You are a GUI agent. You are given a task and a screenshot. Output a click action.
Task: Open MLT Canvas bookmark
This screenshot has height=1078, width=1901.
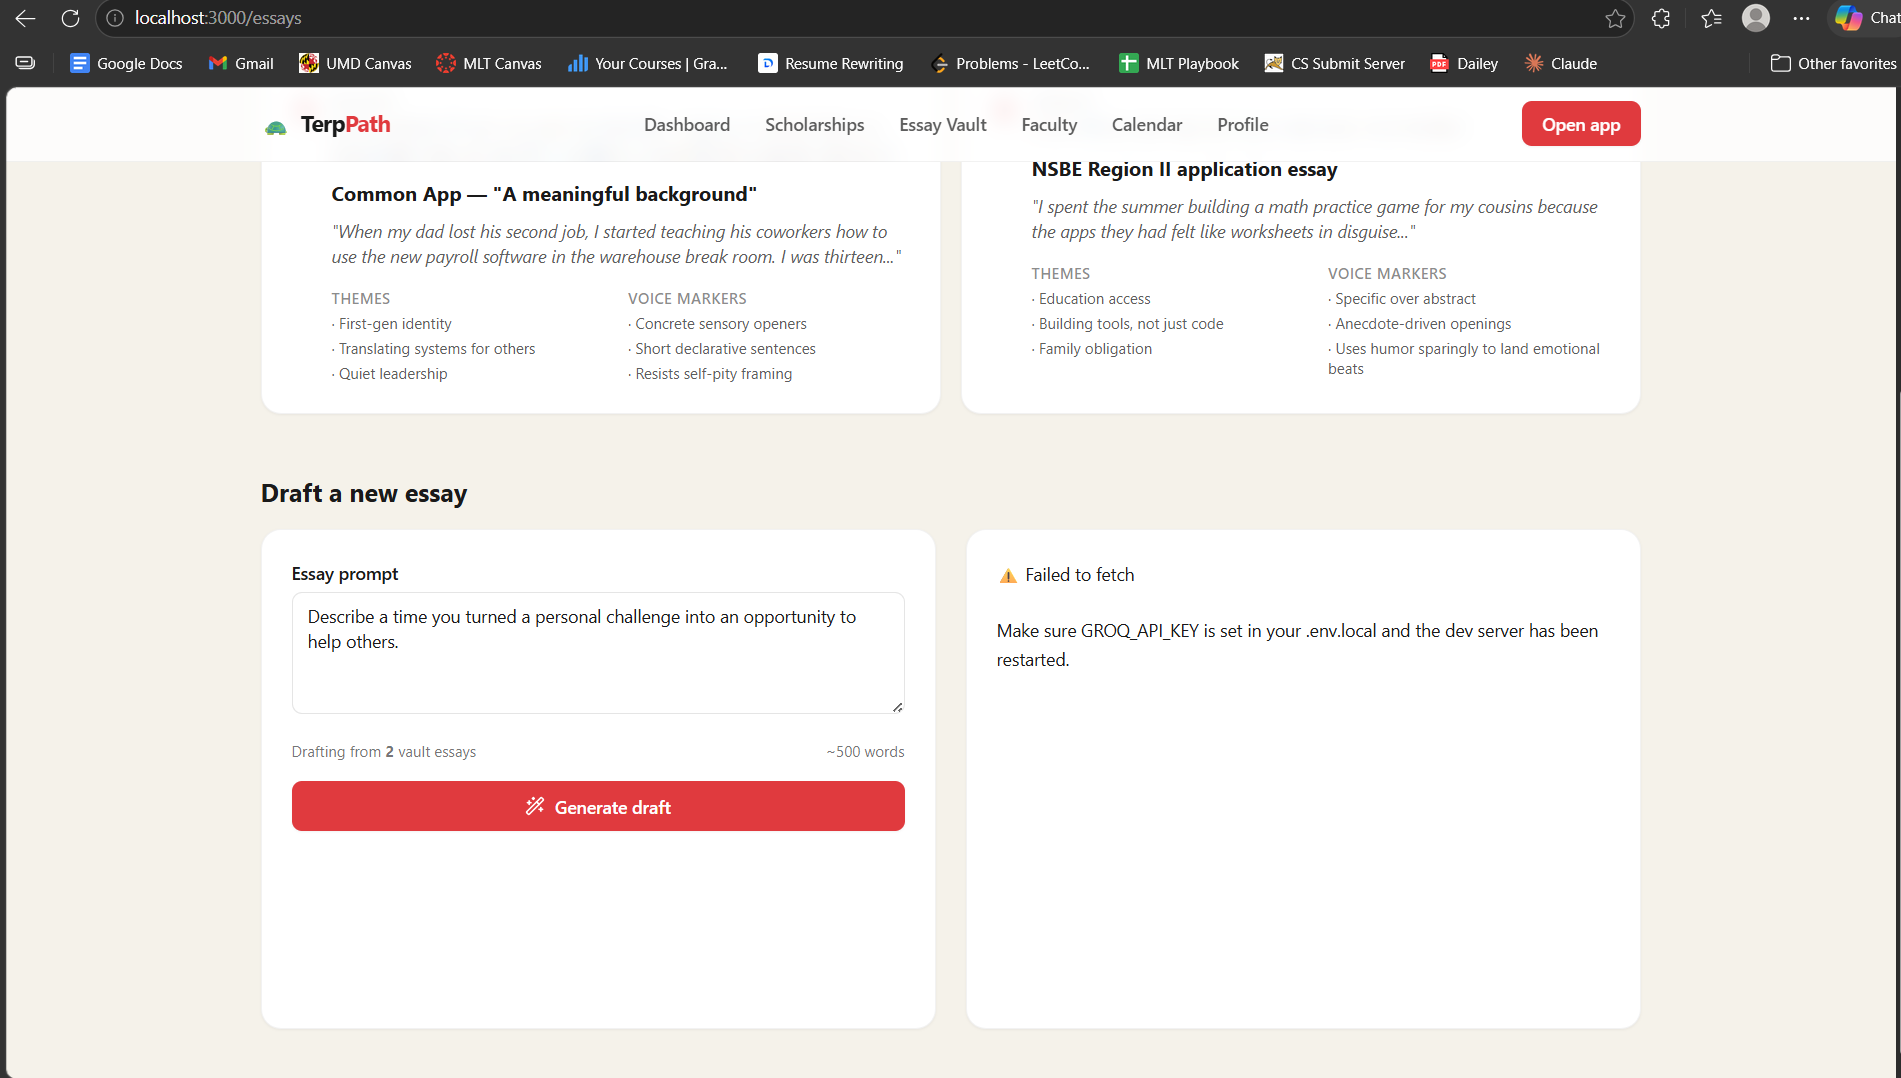coord(489,63)
